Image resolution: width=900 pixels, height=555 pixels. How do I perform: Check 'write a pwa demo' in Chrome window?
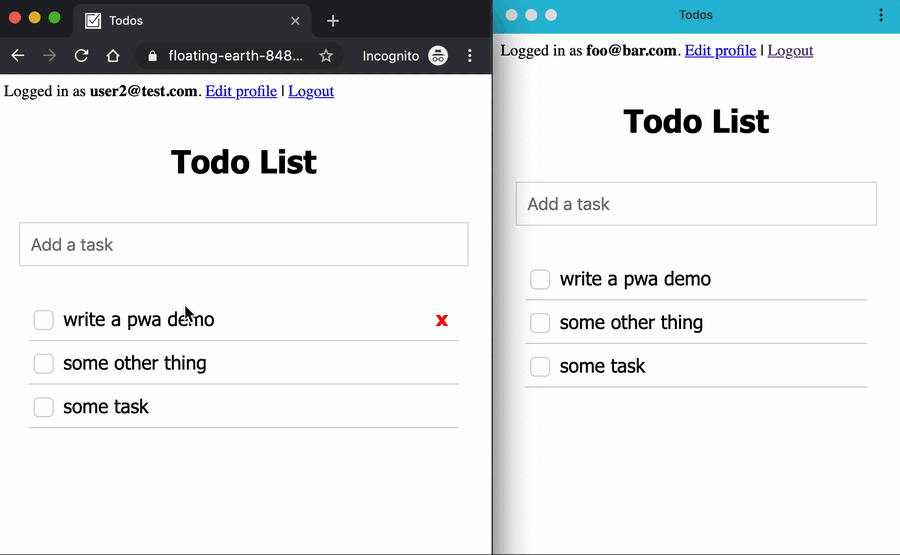coord(44,320)
